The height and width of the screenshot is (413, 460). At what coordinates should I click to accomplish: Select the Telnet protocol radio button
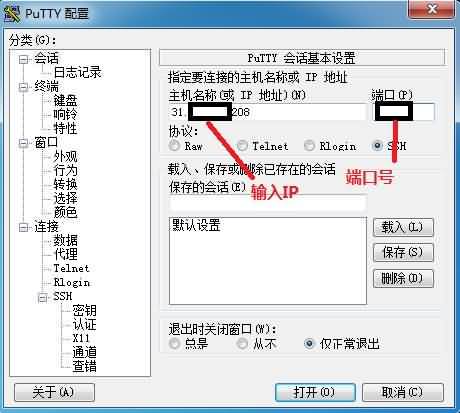pyautogui.click(x=242, y=145)
